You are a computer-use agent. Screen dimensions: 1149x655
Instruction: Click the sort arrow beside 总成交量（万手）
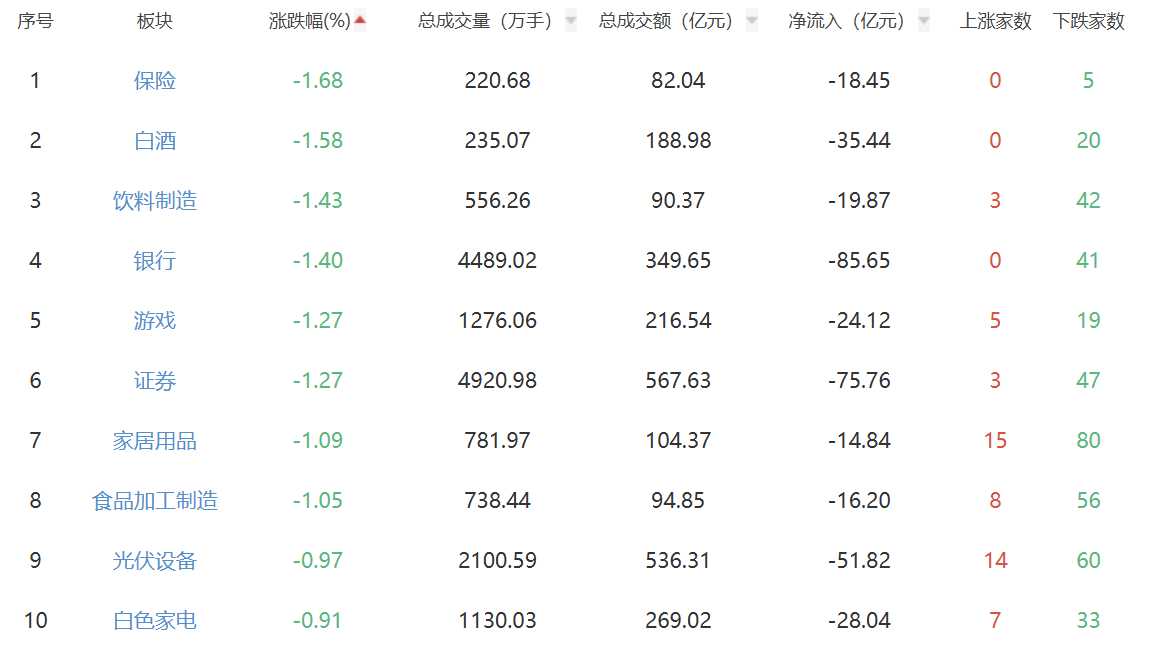coord(570,21)
